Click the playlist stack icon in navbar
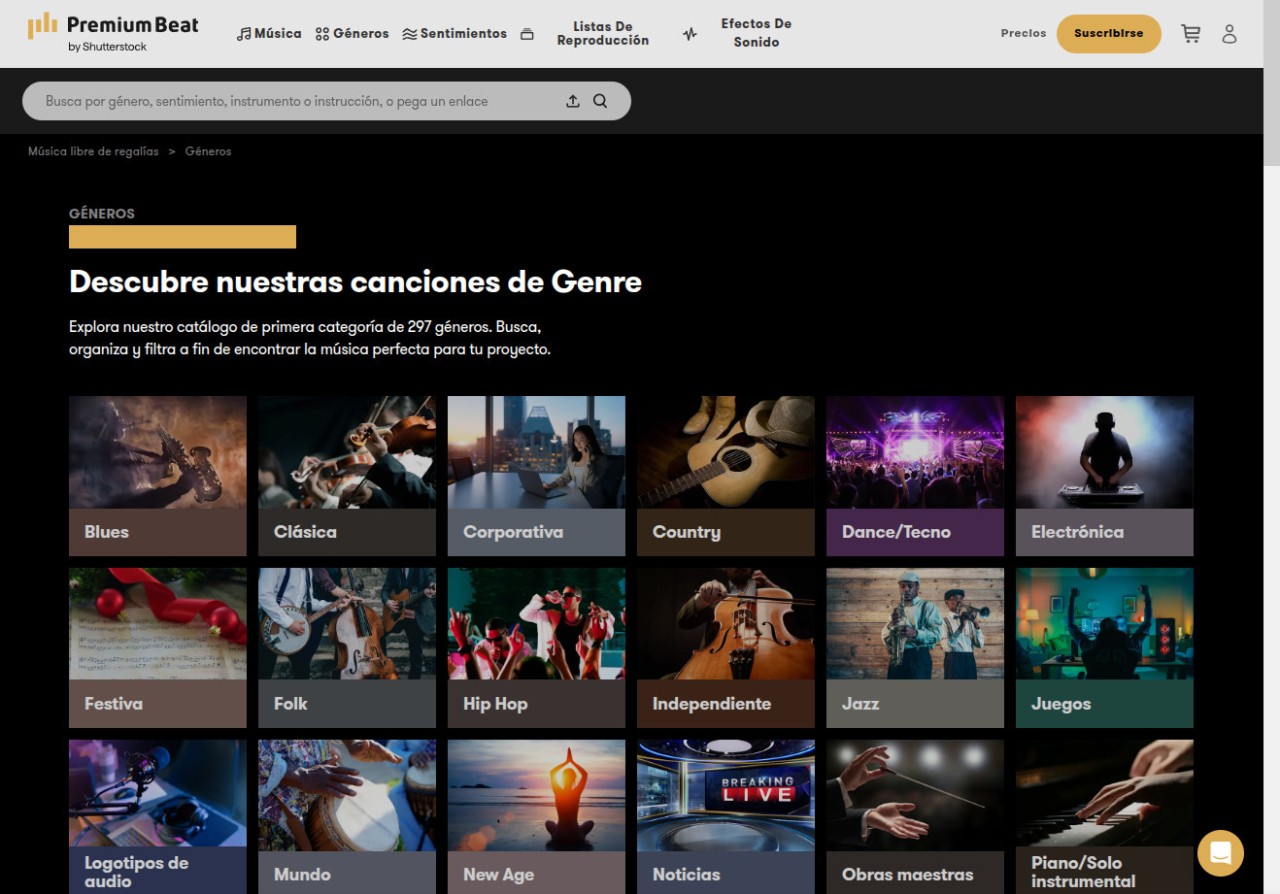The image size is (1280, 894). pyautogui.click(x=527, y=34)
